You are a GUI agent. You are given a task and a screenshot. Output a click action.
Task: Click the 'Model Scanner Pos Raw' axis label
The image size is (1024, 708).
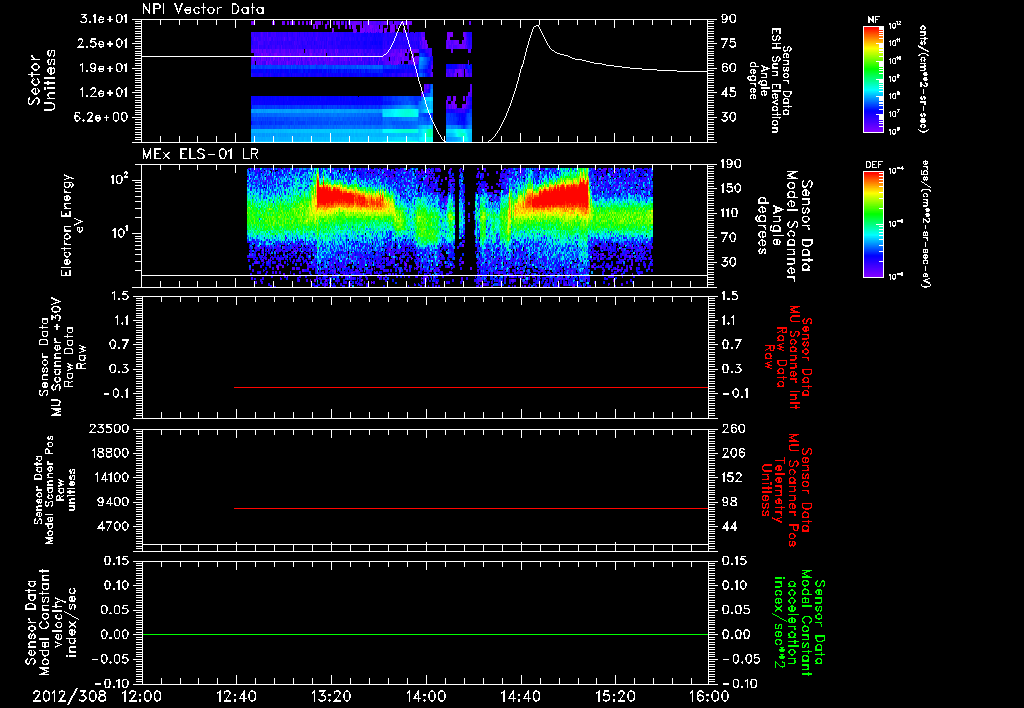pyautogui.click(x=55, y=490)
